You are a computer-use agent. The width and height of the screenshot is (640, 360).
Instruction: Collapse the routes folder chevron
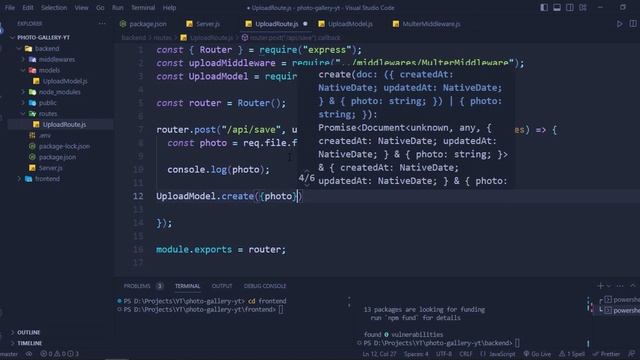[x=23, y=114]
